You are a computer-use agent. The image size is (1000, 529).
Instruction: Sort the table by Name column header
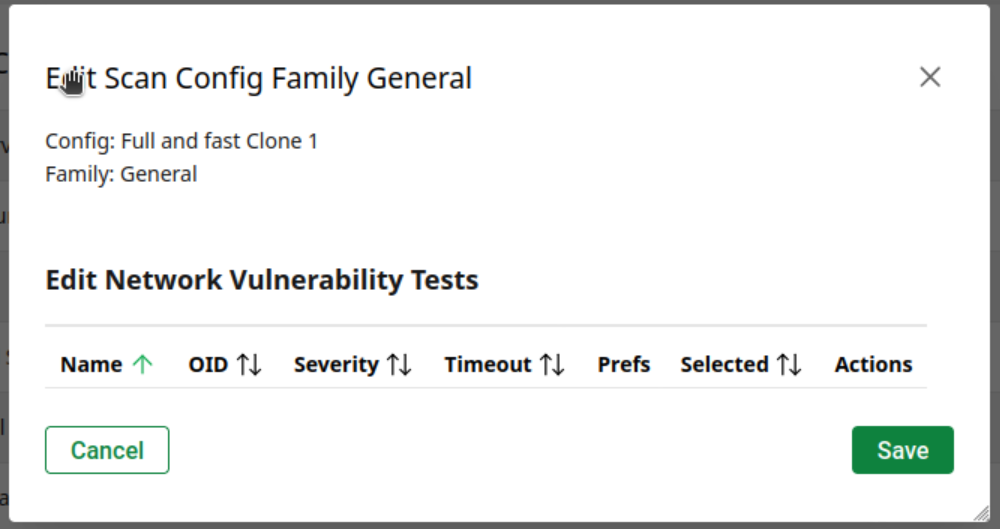click(x=91, y=365)
